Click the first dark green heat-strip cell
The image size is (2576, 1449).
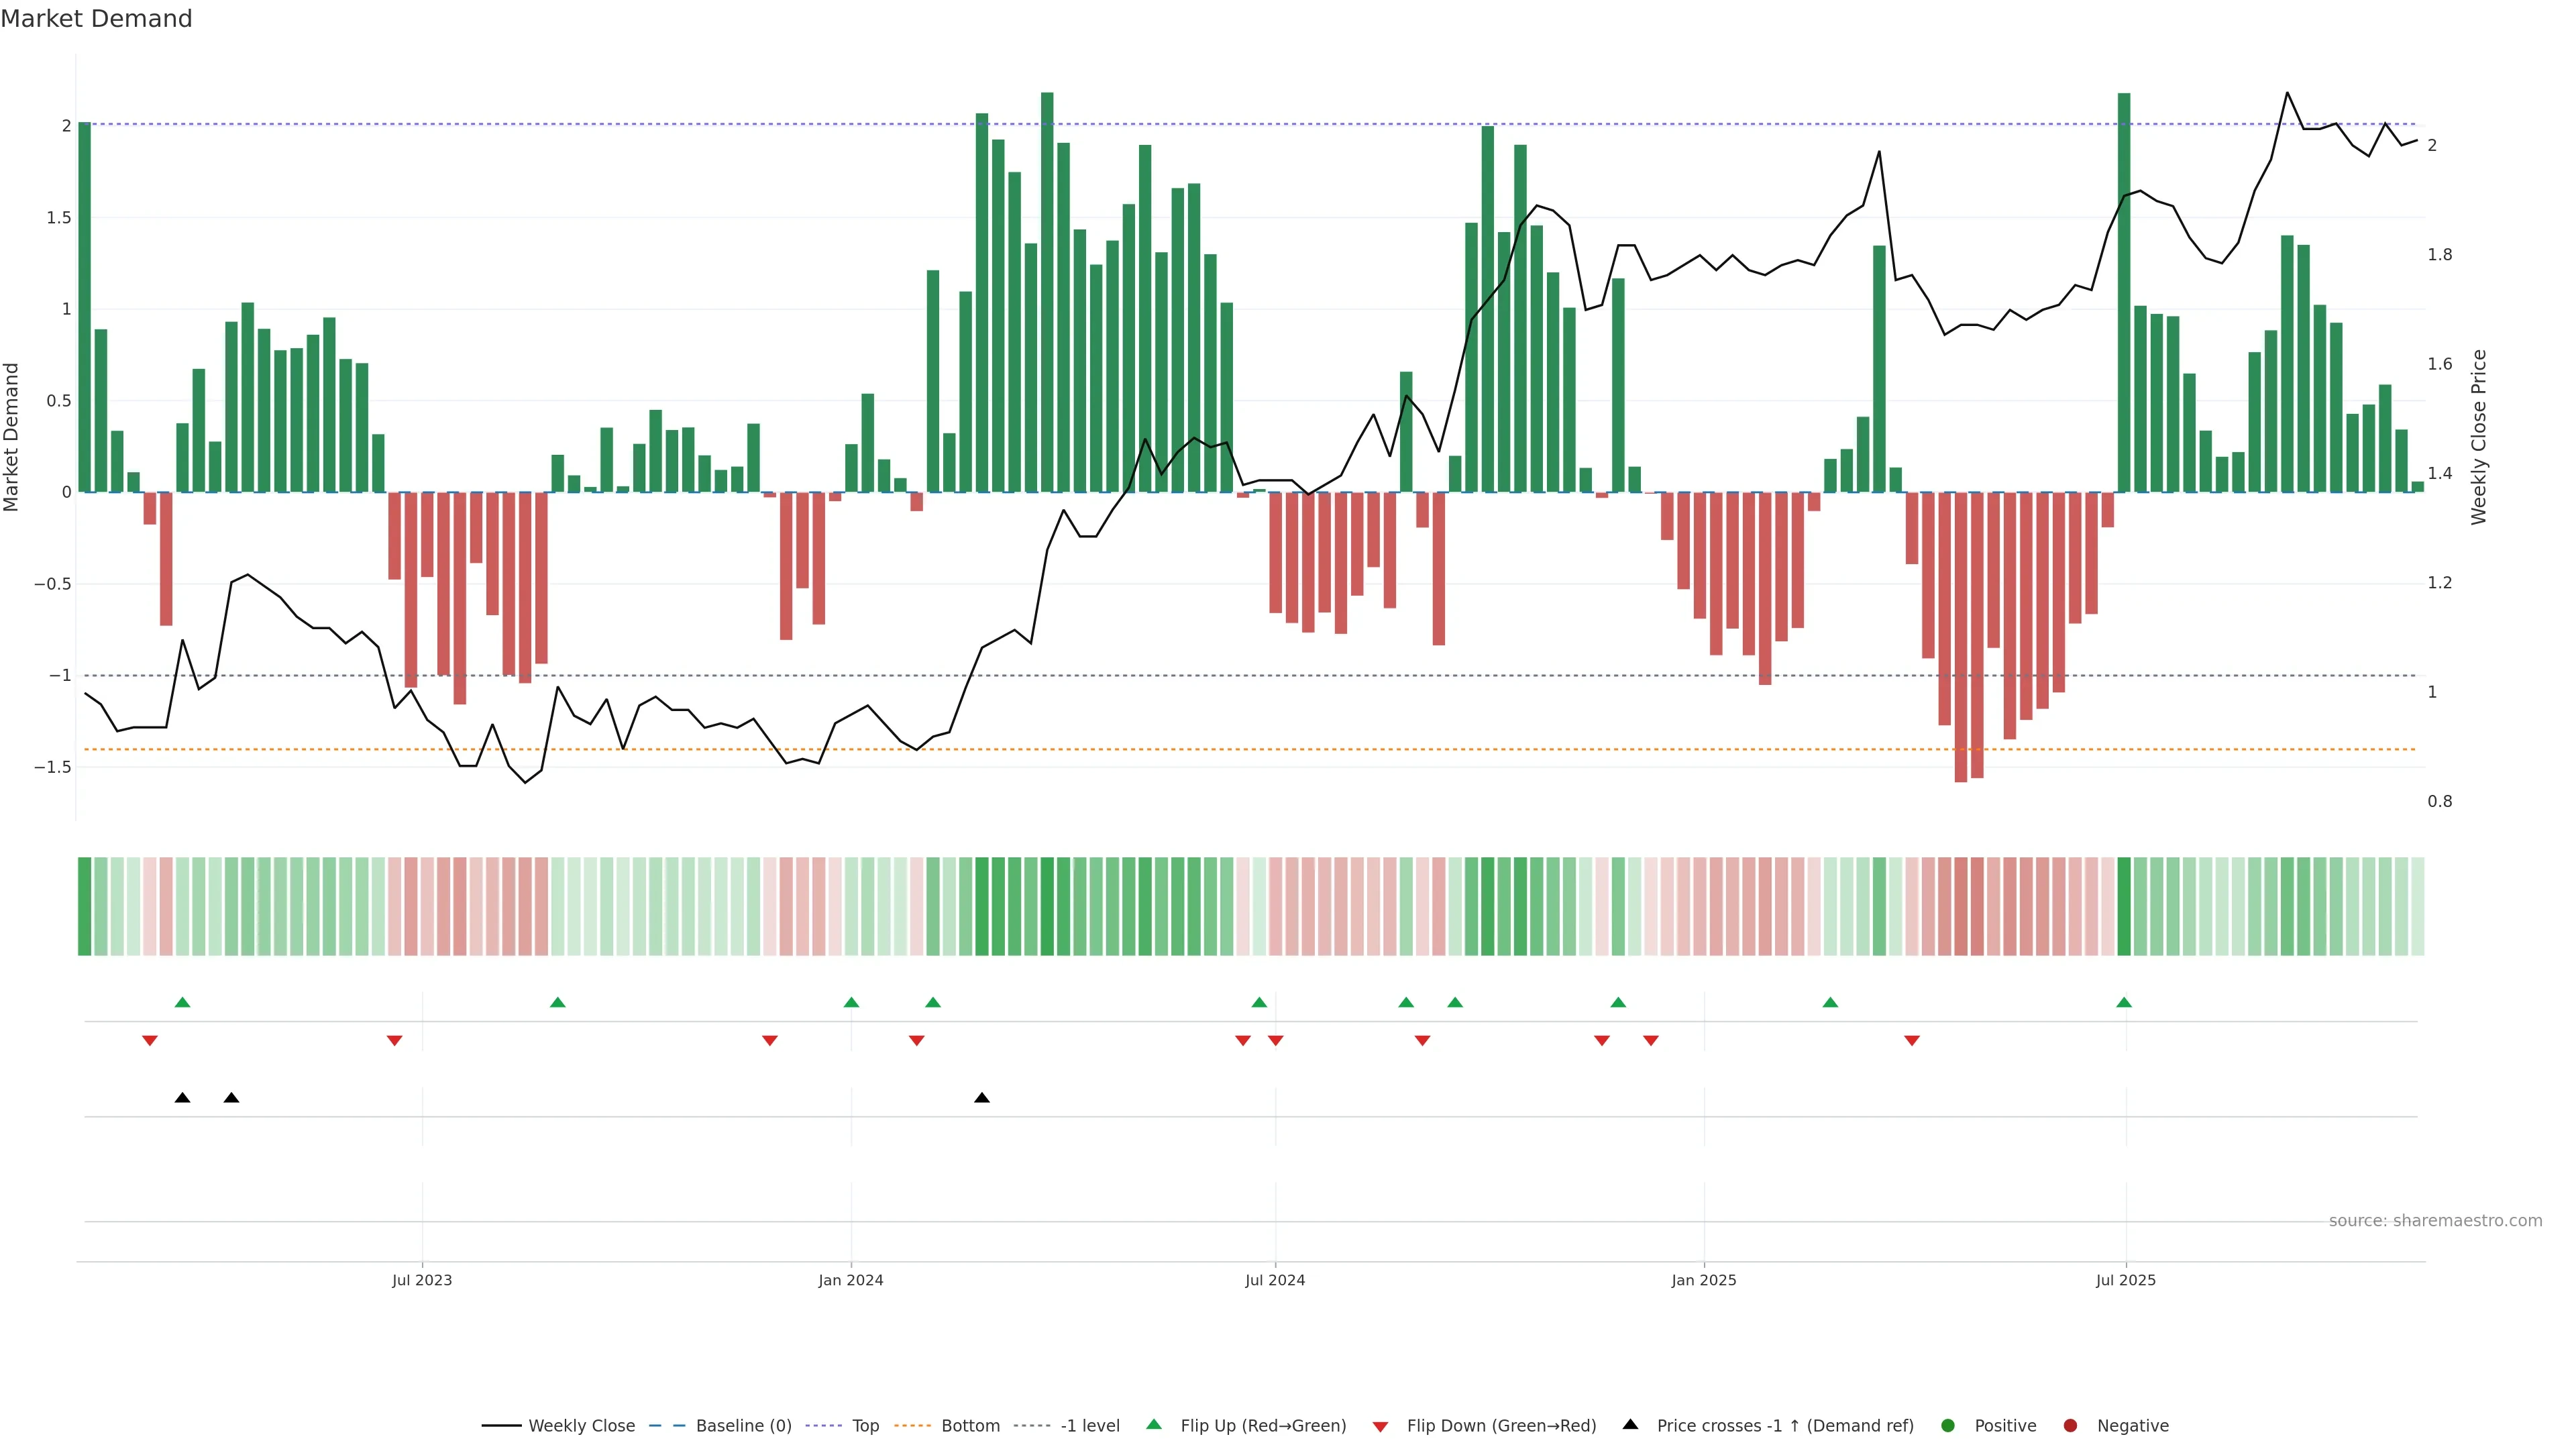(x=84, y=906)
